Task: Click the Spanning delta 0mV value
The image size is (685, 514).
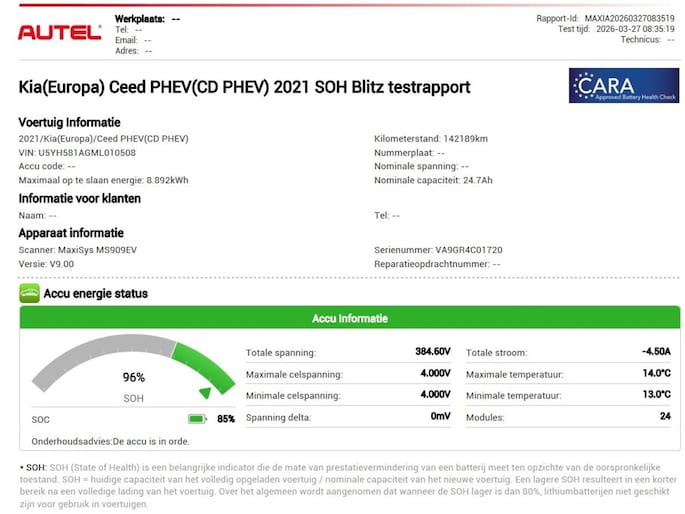Action: (440, 415)
